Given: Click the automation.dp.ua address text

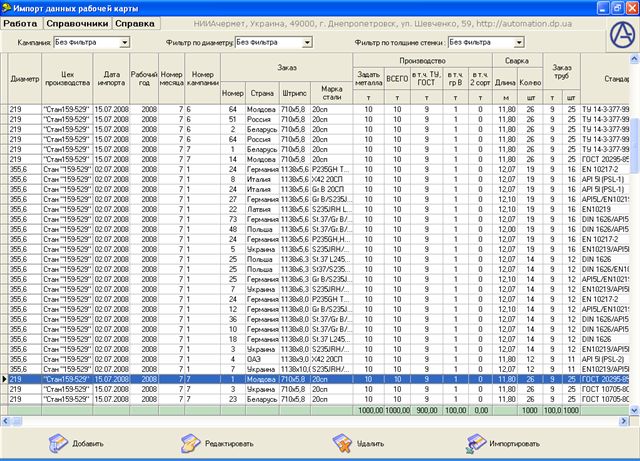Looking at the screenshot, I should tap(524, 24).
